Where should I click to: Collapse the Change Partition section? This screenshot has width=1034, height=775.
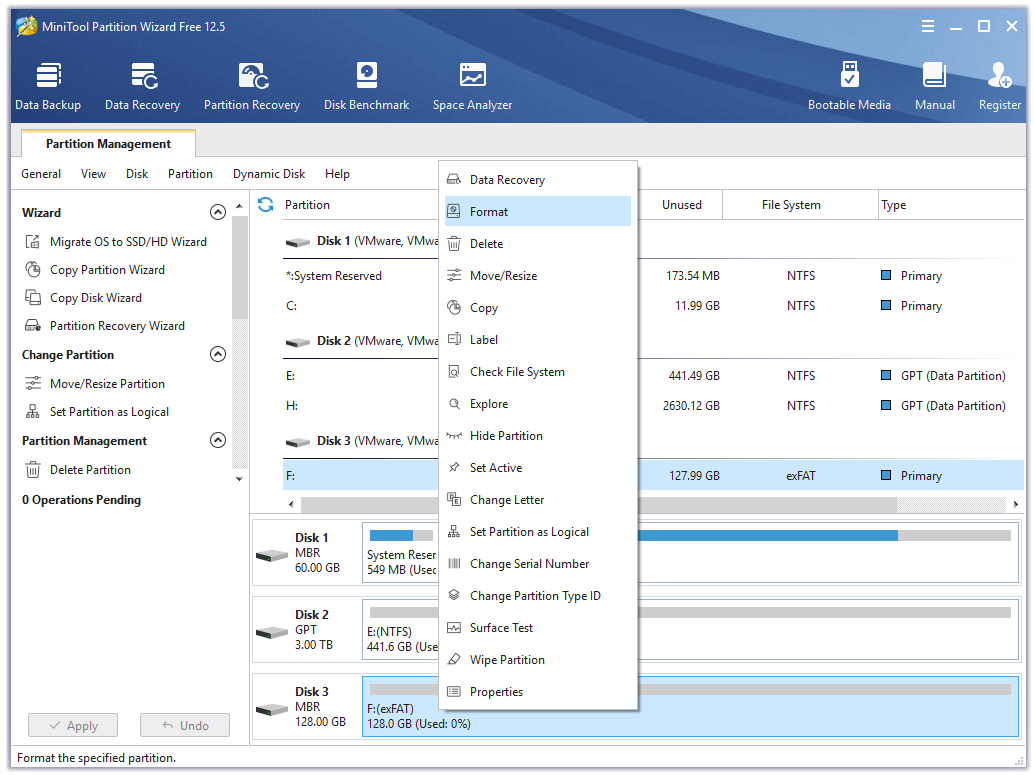click(x=218, y=354)
